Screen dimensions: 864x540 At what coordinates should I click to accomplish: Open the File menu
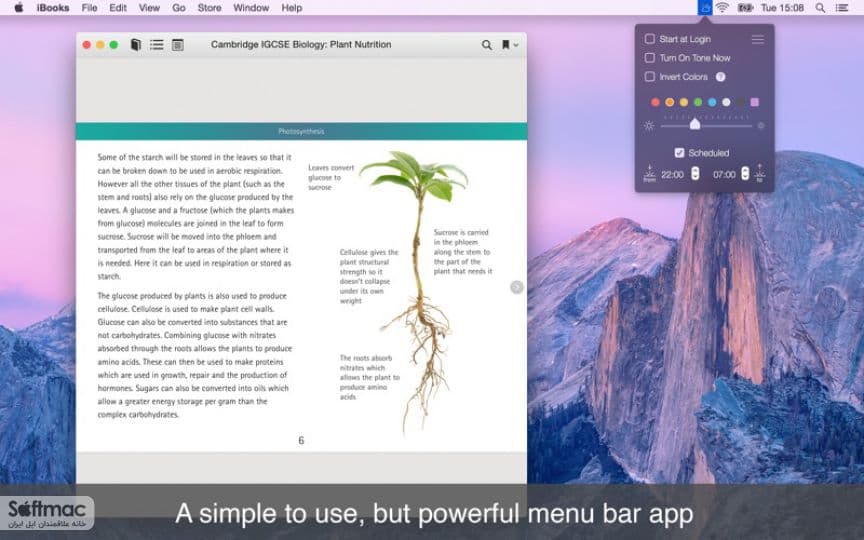click(89, 8)
